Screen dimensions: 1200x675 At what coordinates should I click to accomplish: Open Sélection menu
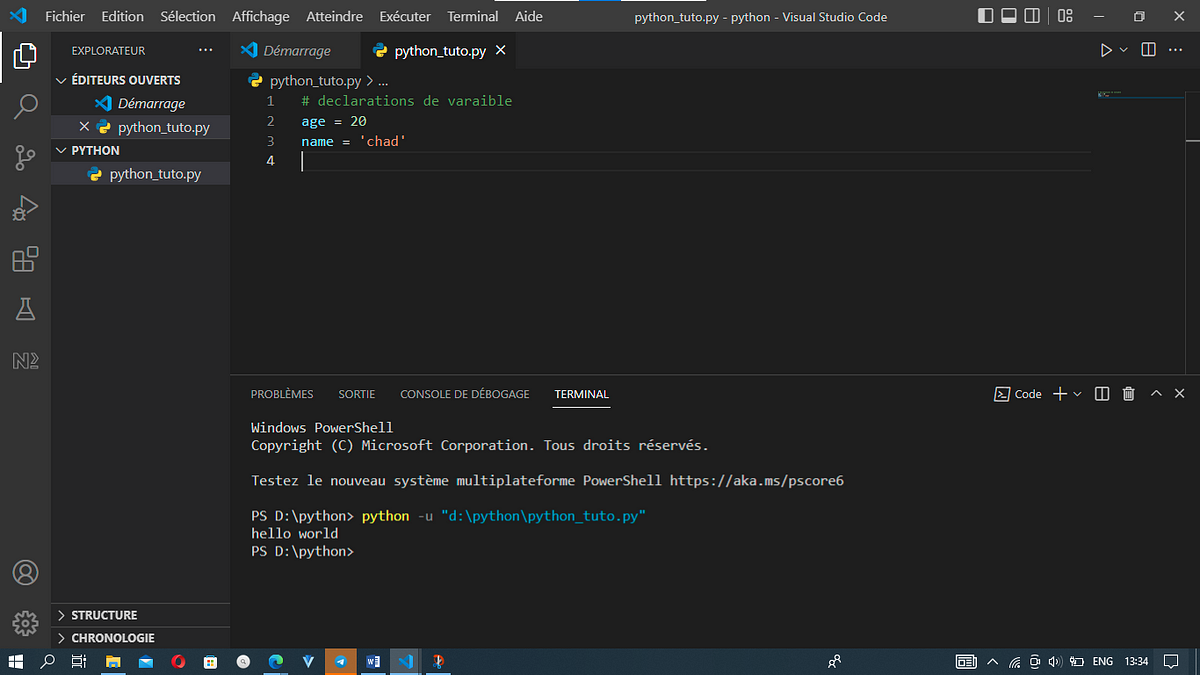[188, 17]
